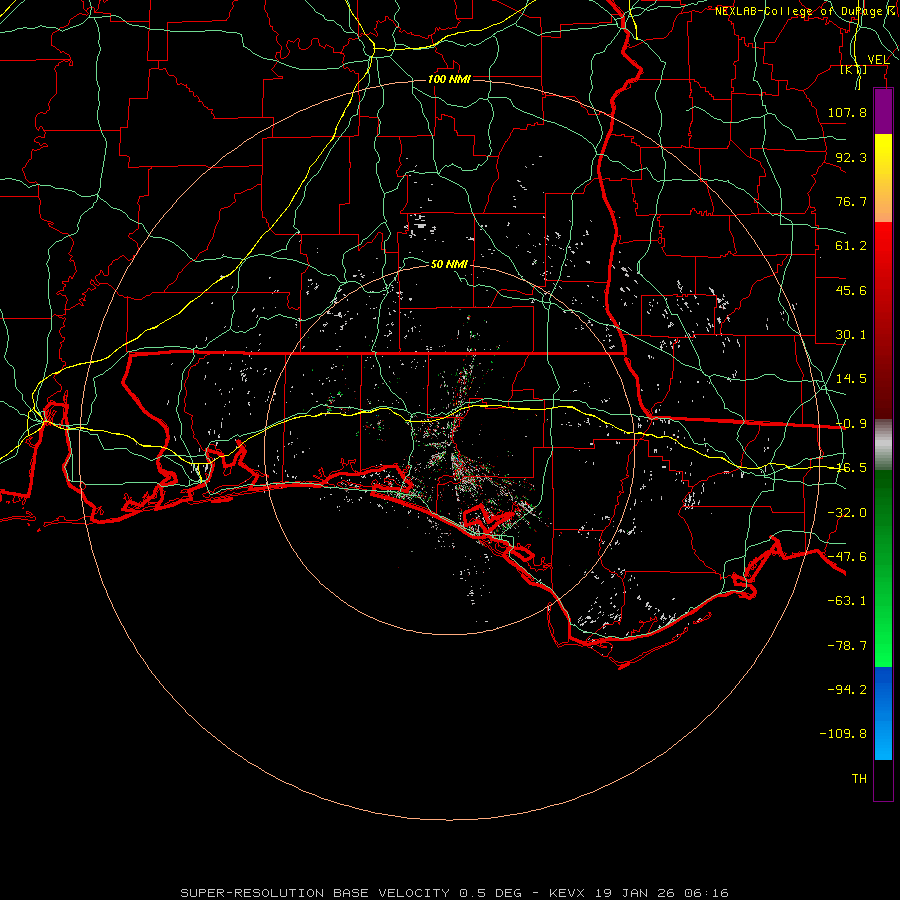Click the red segment of velocity color bar
This screenshot has width=900, height=900.
click(883, 321)
